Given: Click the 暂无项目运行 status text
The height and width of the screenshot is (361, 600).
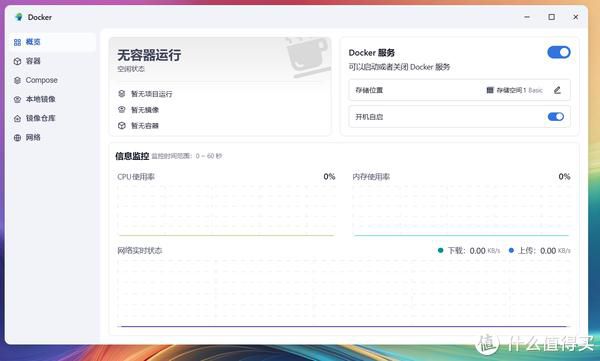Looking at the screenshot, I should (x=152, y=94).
